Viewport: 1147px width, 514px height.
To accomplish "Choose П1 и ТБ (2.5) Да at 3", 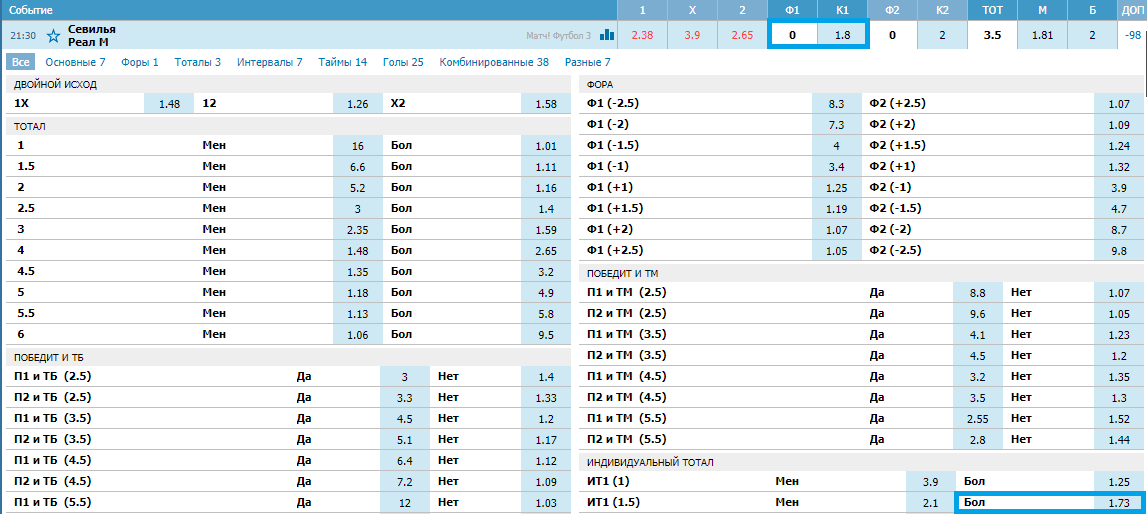I will (x=405, y=377).
